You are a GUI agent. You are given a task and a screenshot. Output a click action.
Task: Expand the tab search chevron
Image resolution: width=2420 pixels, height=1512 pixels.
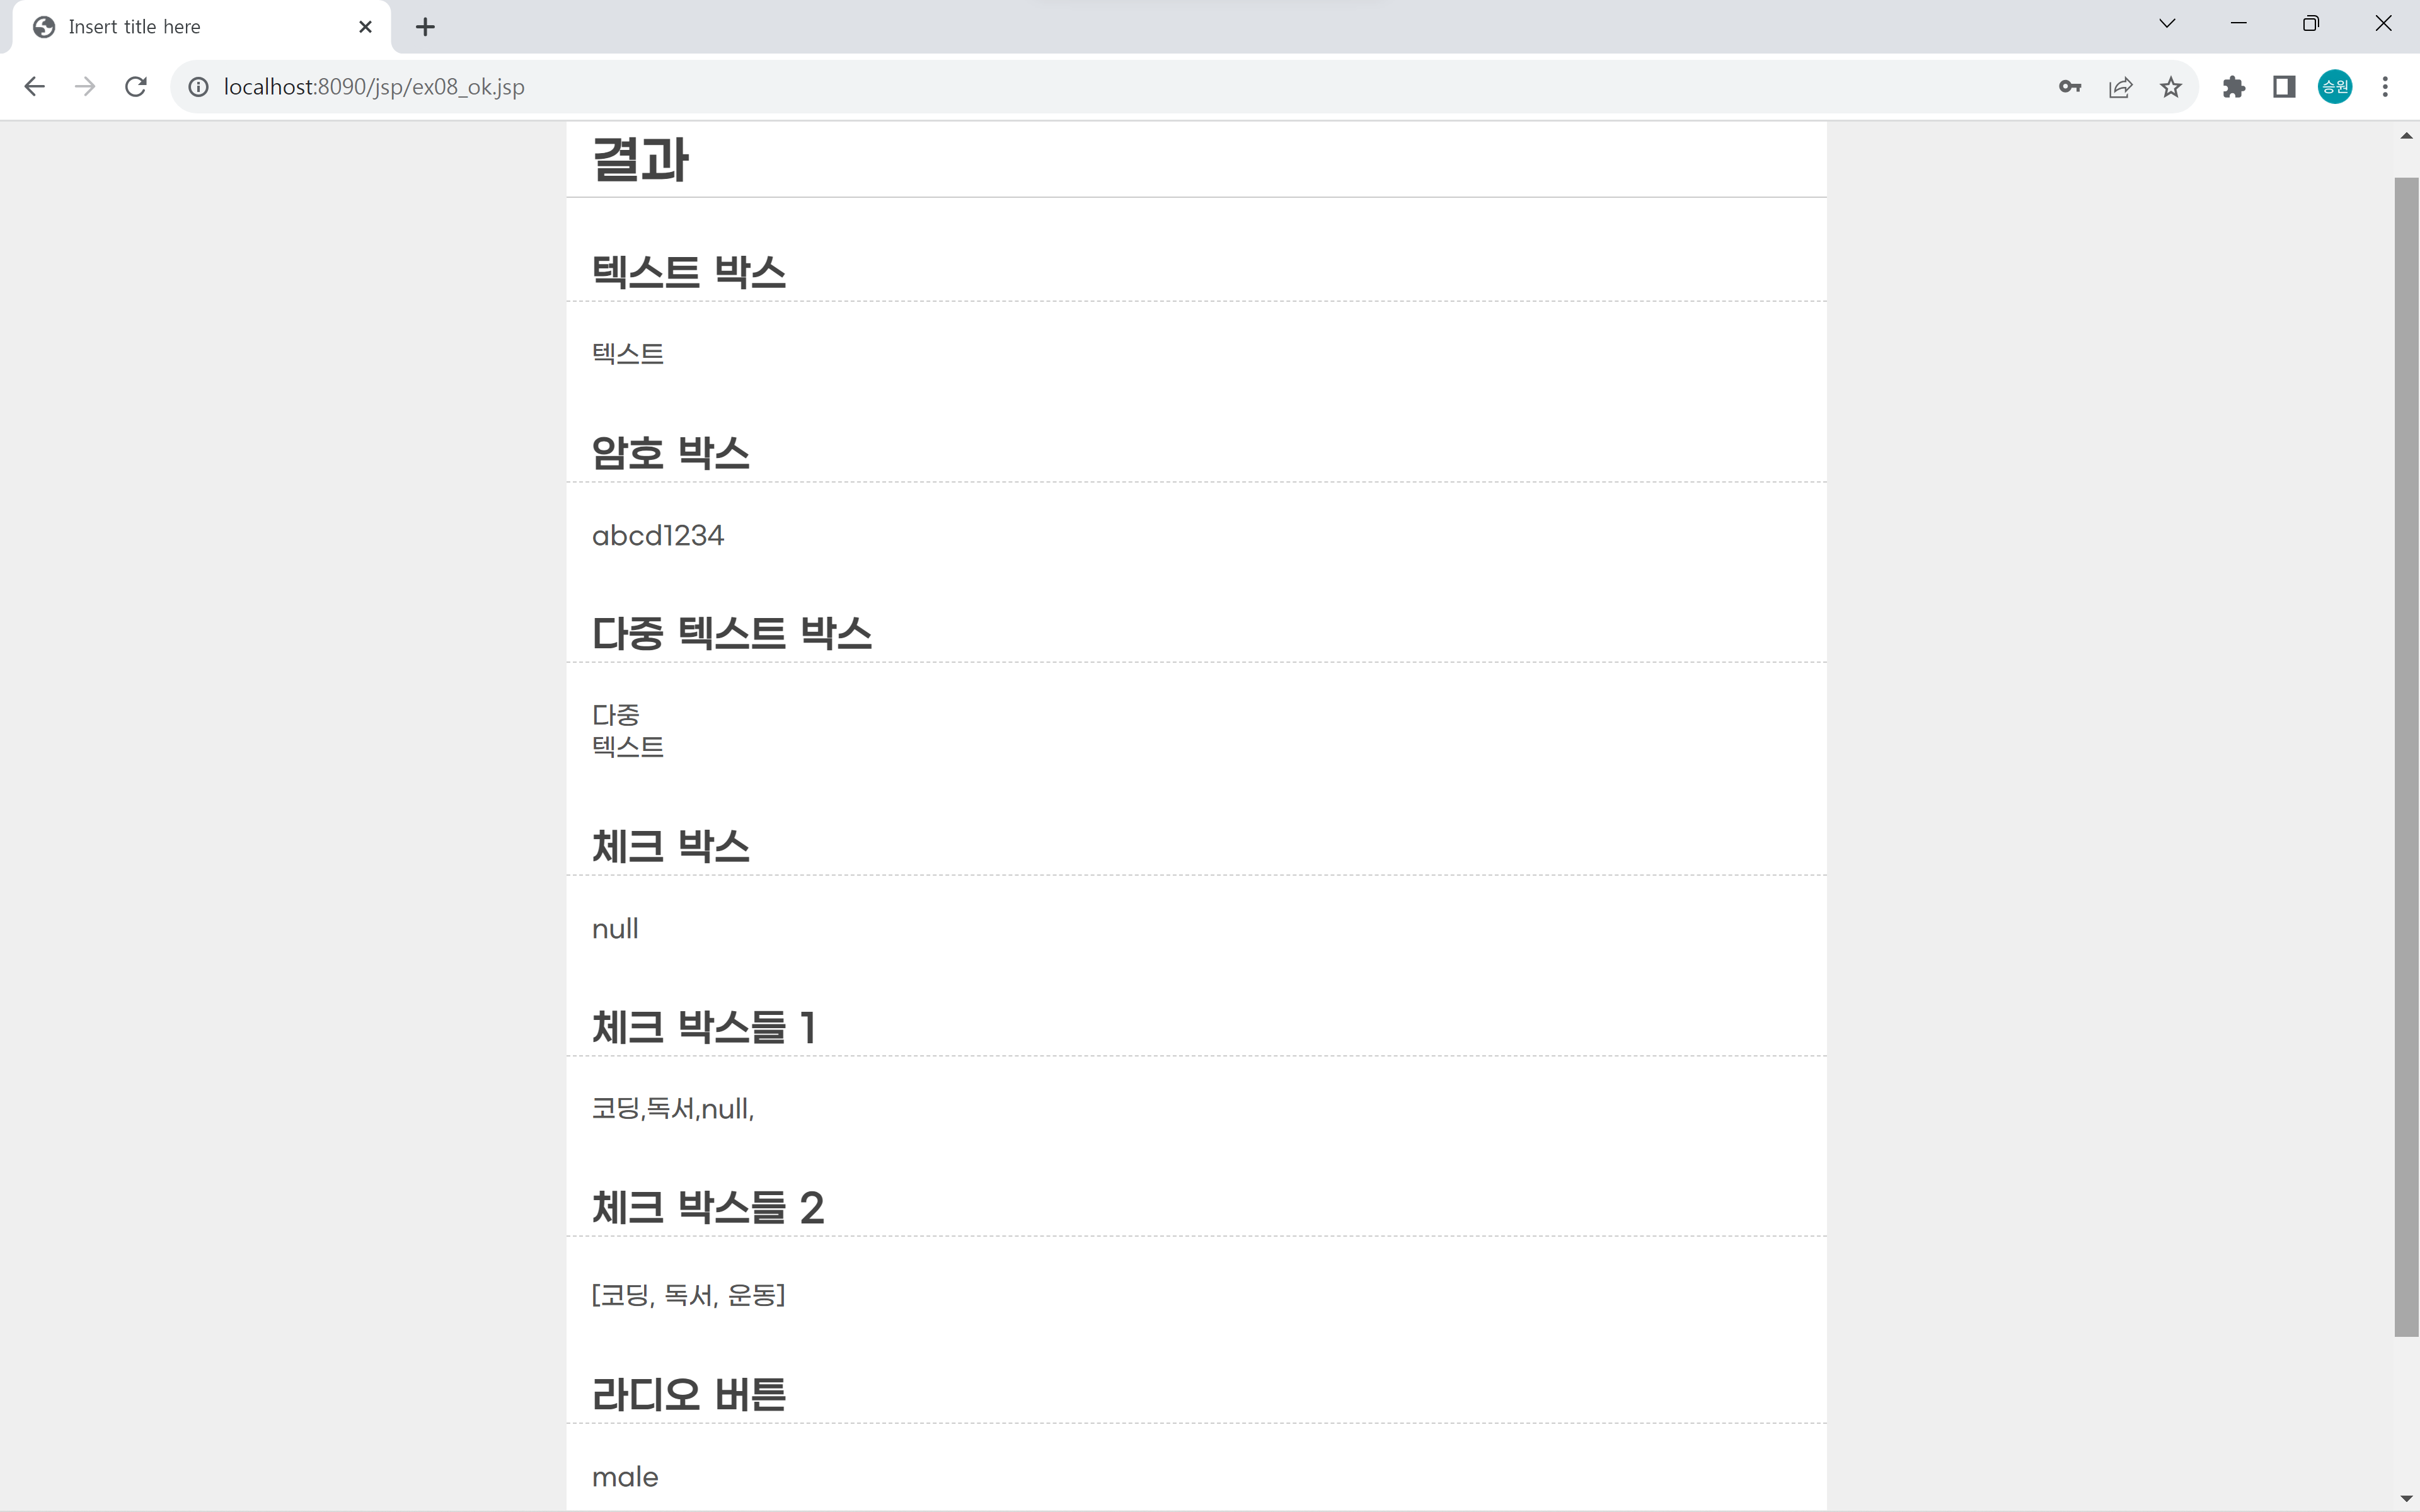pyautogui.click(x=2167, y=24)
